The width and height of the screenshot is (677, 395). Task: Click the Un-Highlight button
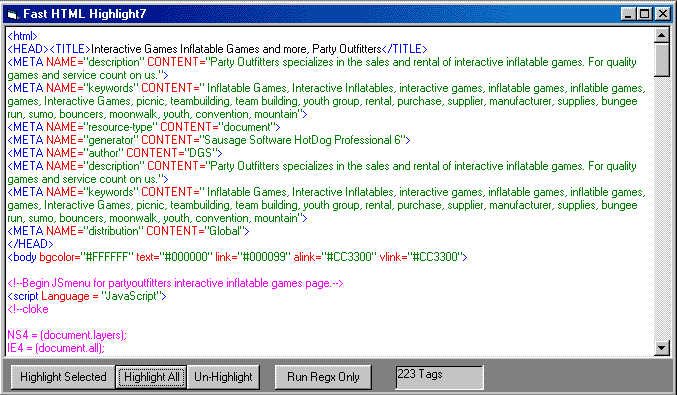(223, 377)
